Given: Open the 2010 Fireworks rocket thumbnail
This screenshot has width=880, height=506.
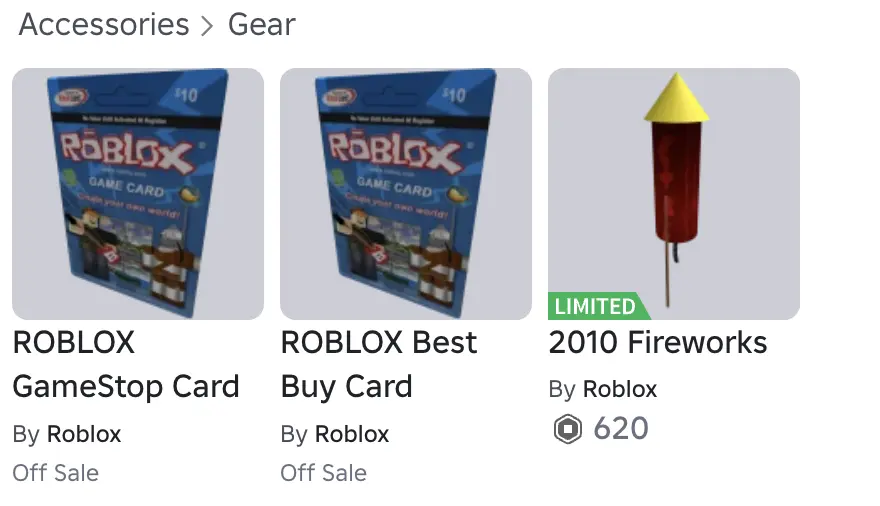Looking at the screenshot, I should click(x=674, y=194).
